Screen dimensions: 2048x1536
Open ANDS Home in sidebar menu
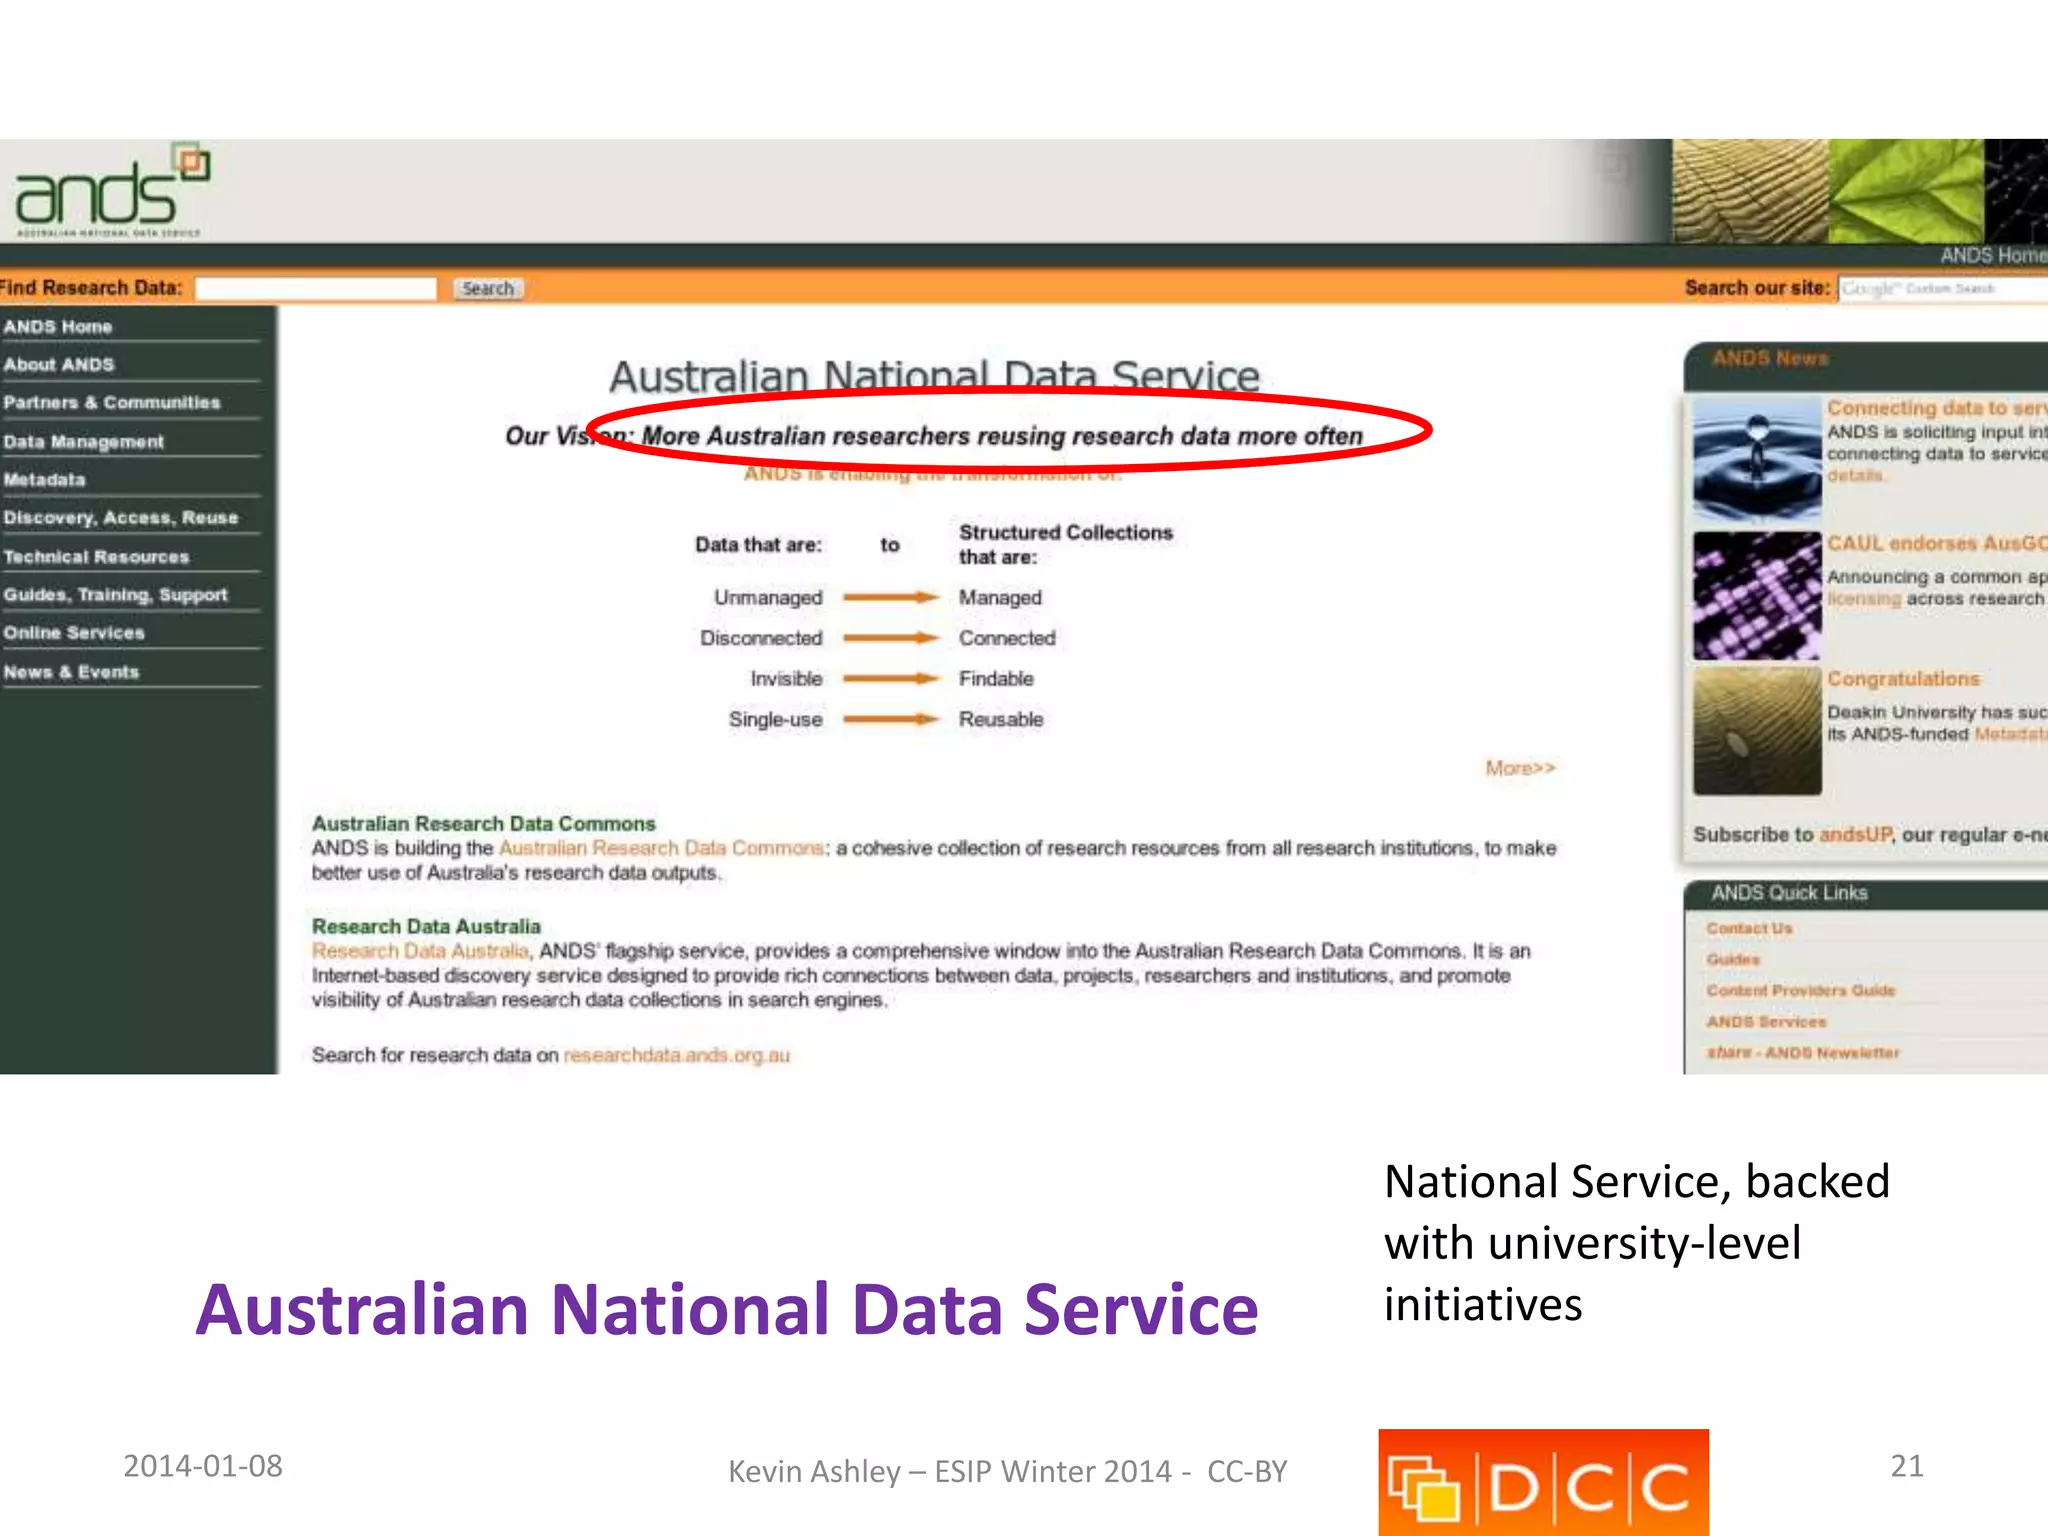58,327
